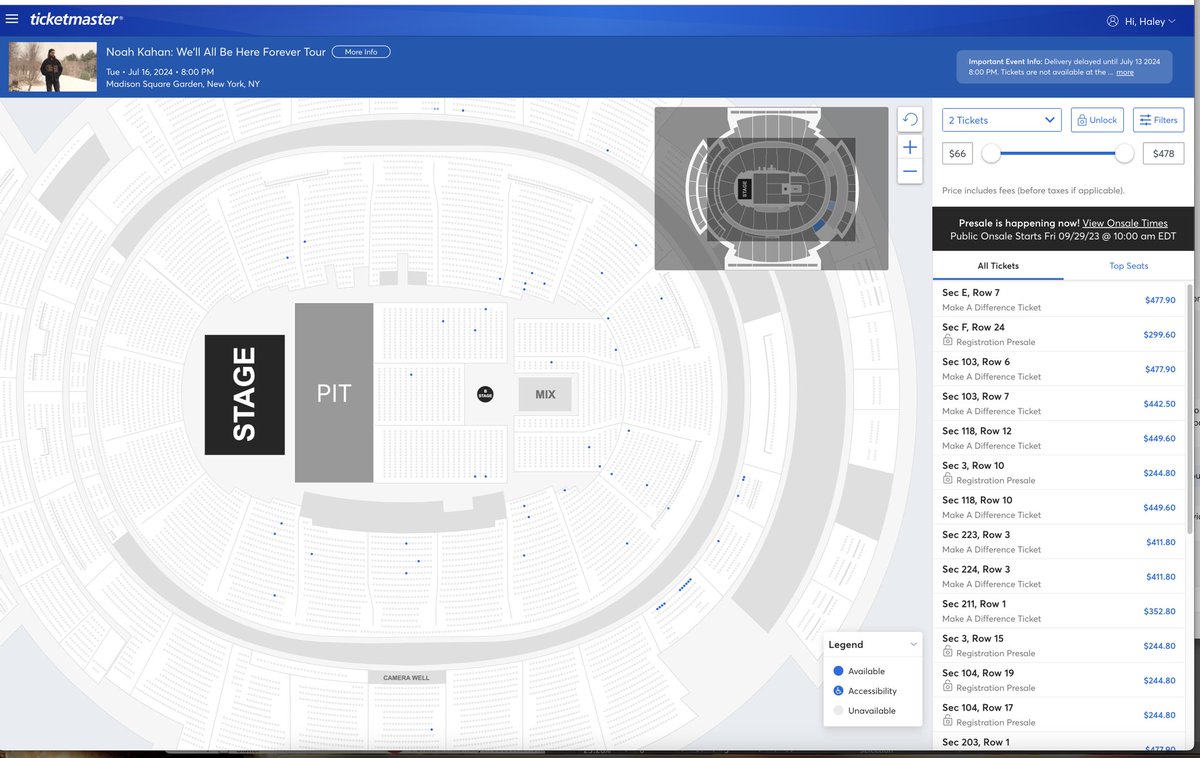
Task: Click the $66 minimum price field
Action: (958, 153)
